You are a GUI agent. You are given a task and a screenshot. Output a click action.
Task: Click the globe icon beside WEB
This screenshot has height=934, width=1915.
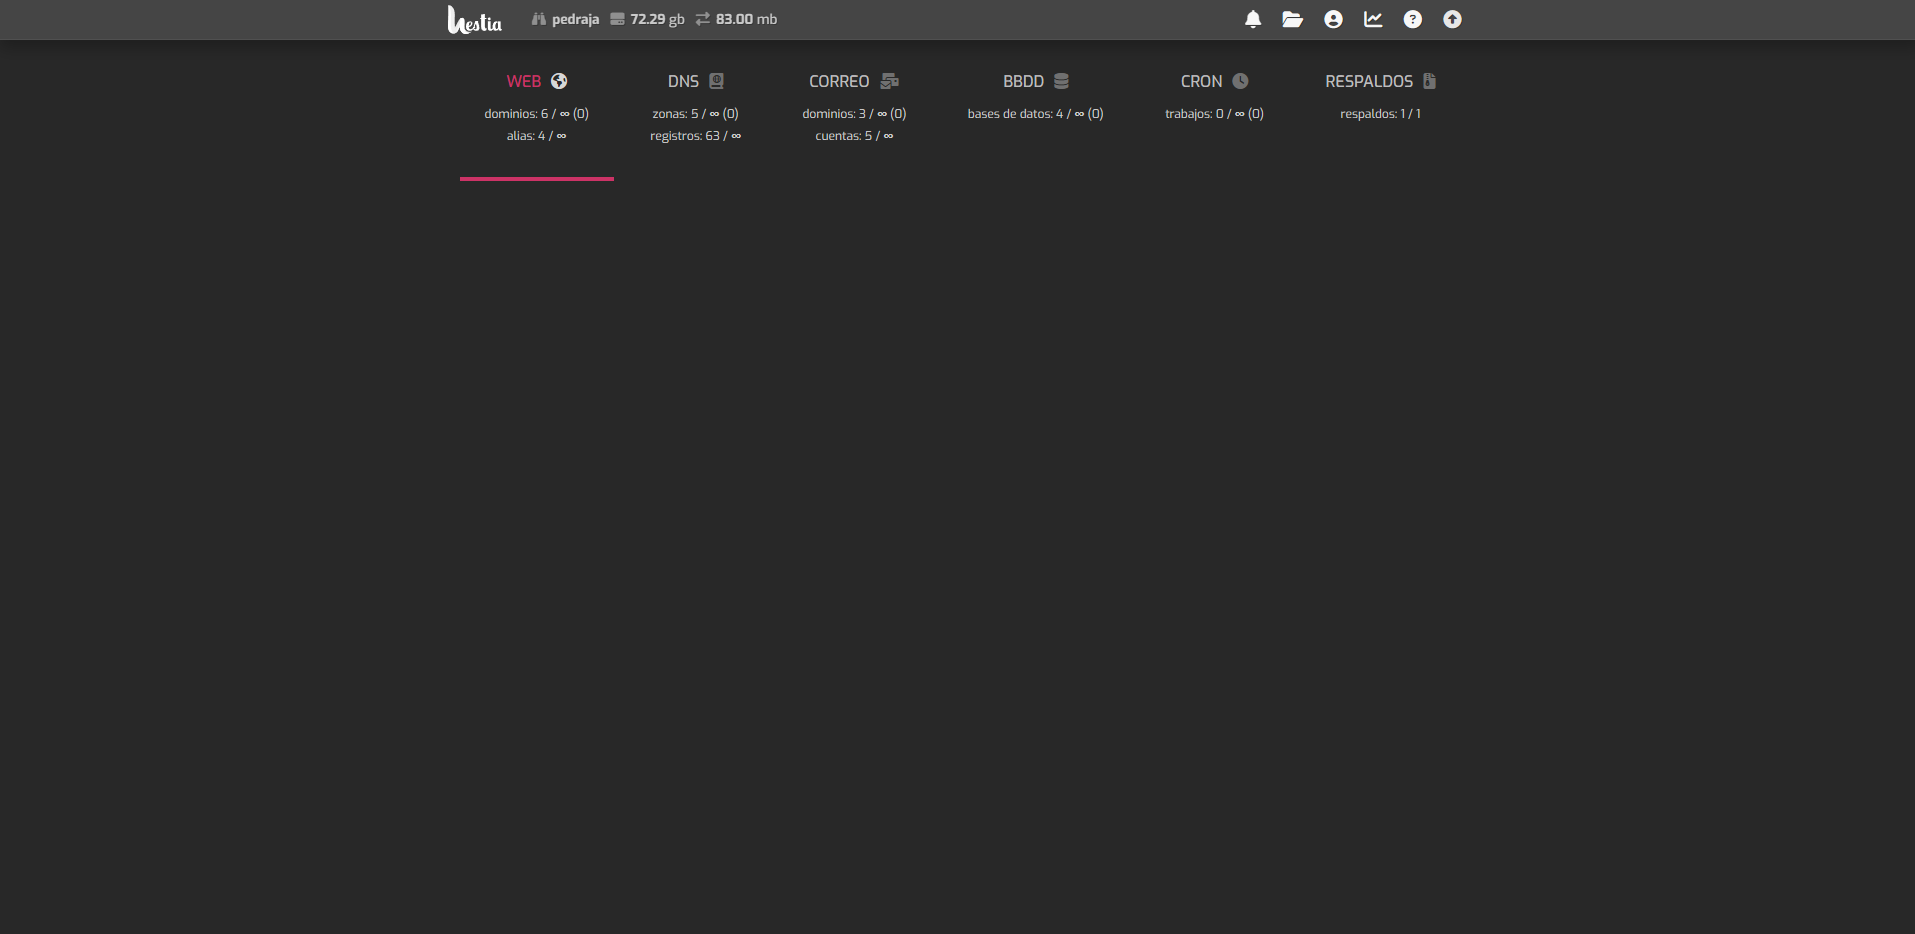[x=559, y=81]
